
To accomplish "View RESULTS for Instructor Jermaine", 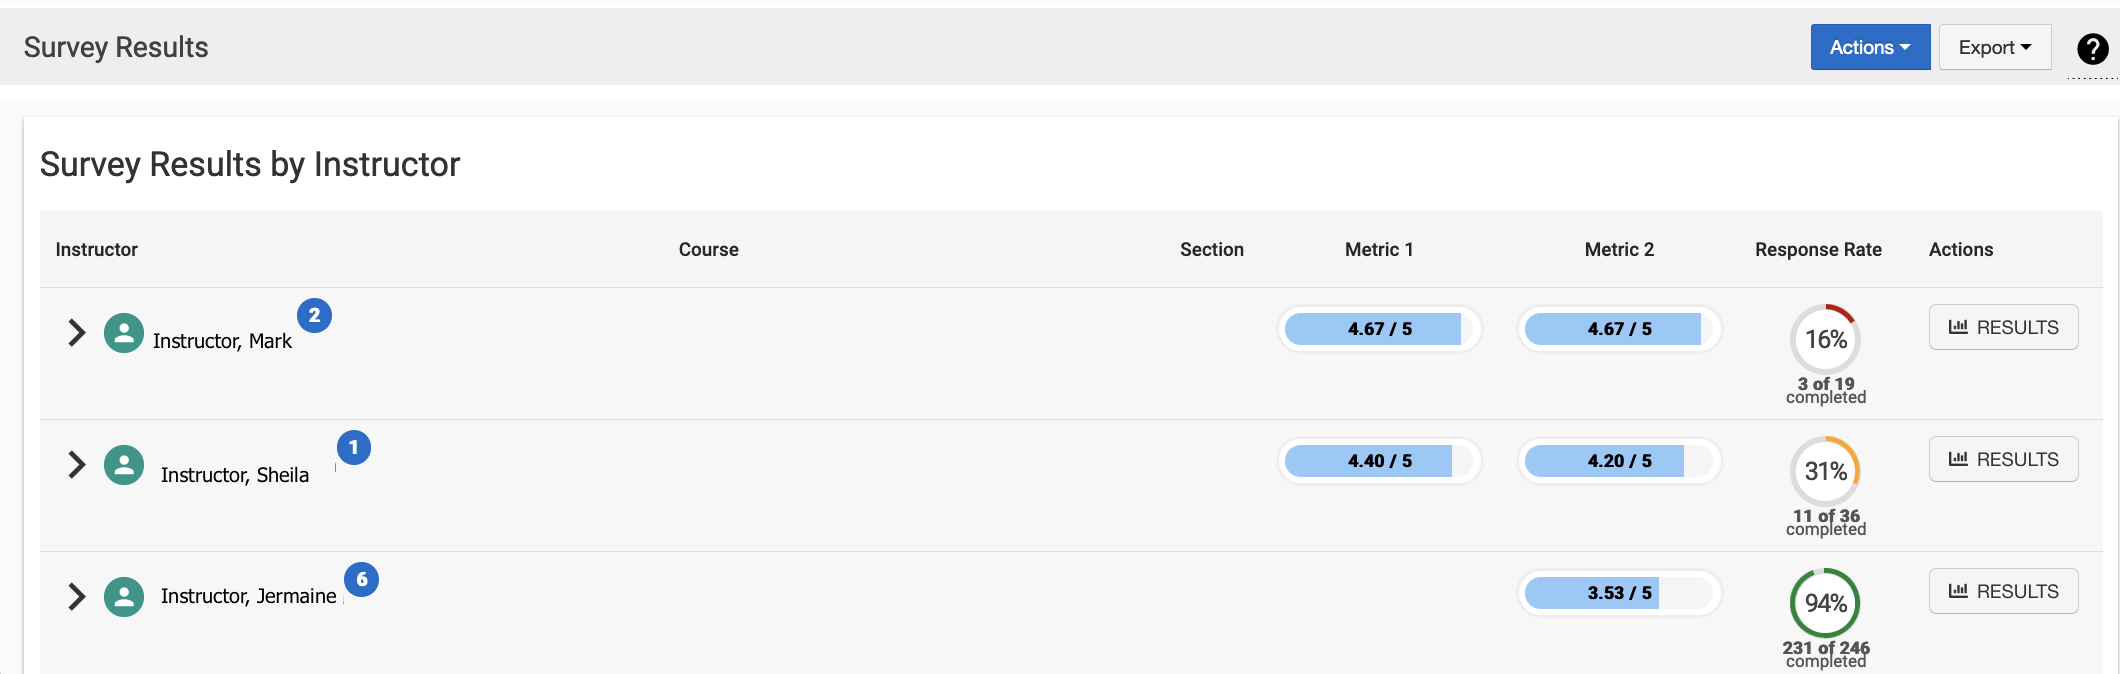I will (2003, 592).
